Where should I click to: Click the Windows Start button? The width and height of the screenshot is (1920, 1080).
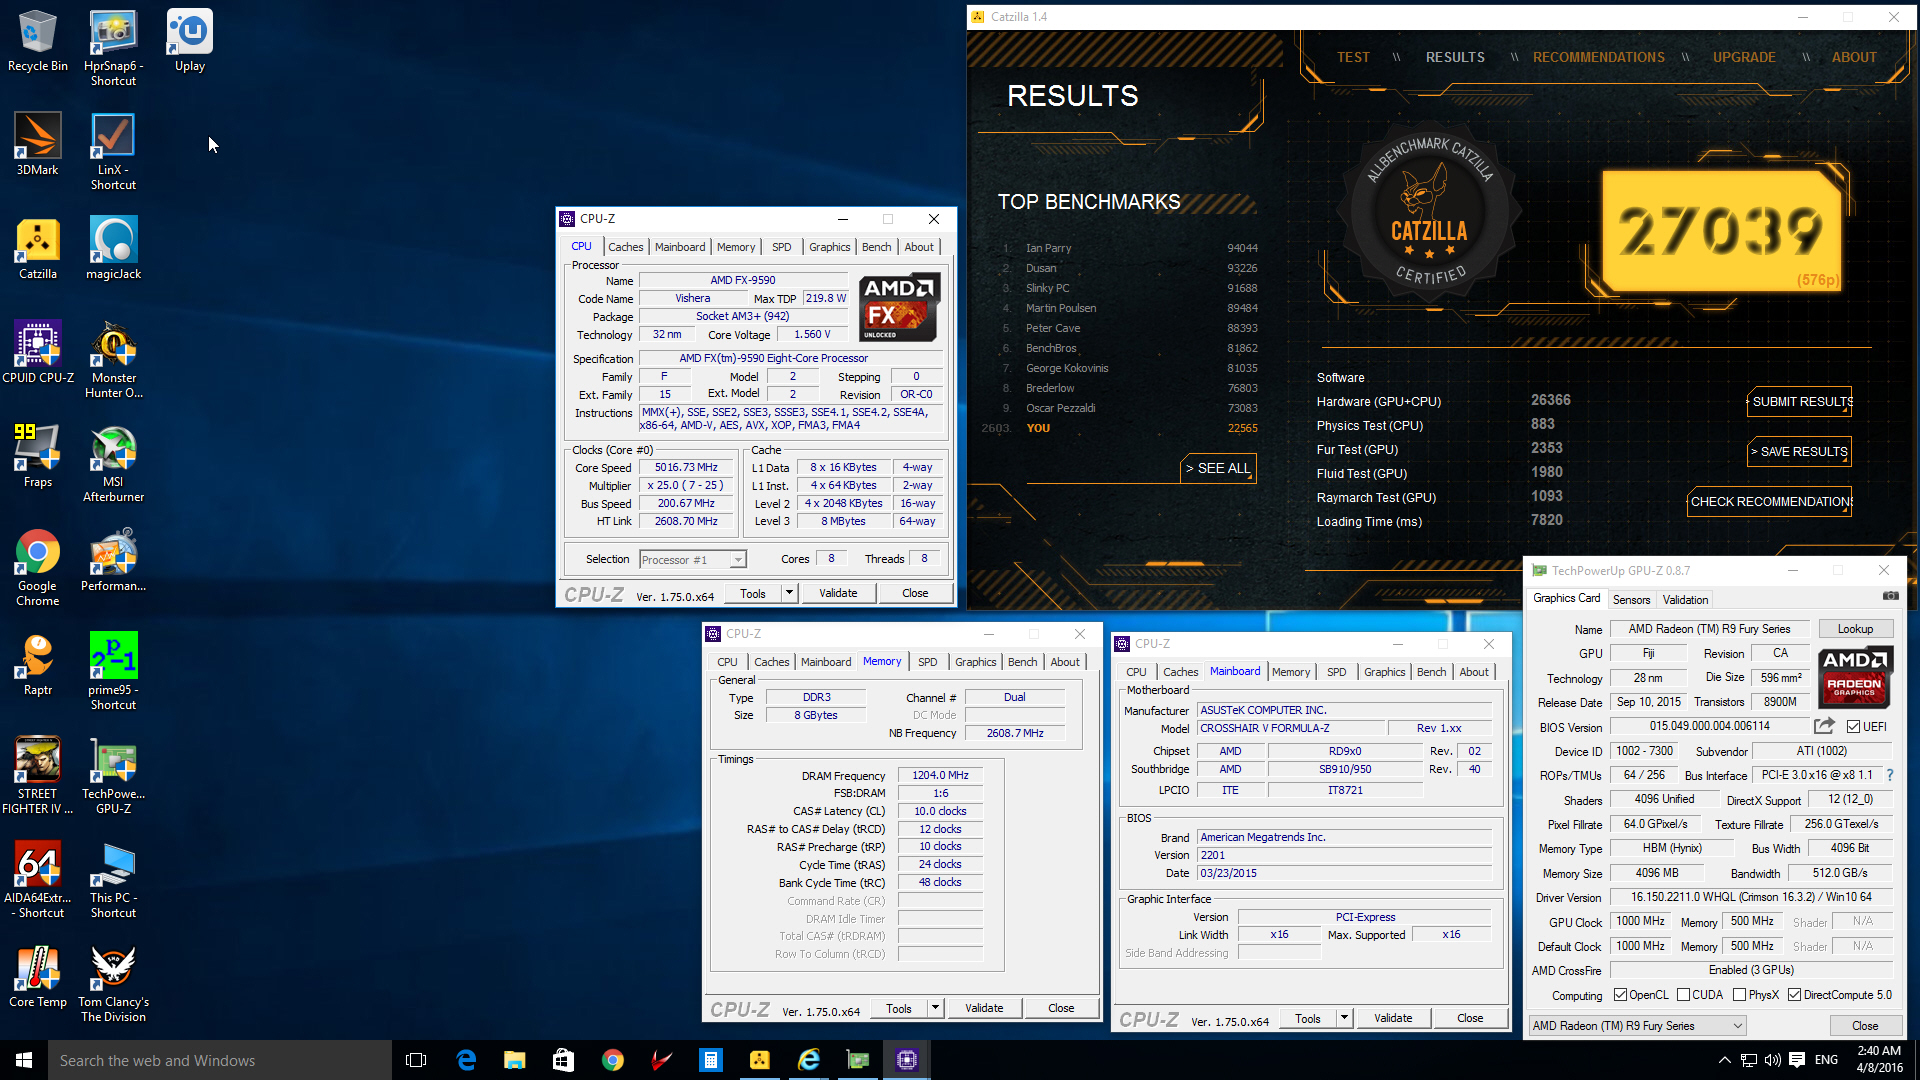(24, 1060)
